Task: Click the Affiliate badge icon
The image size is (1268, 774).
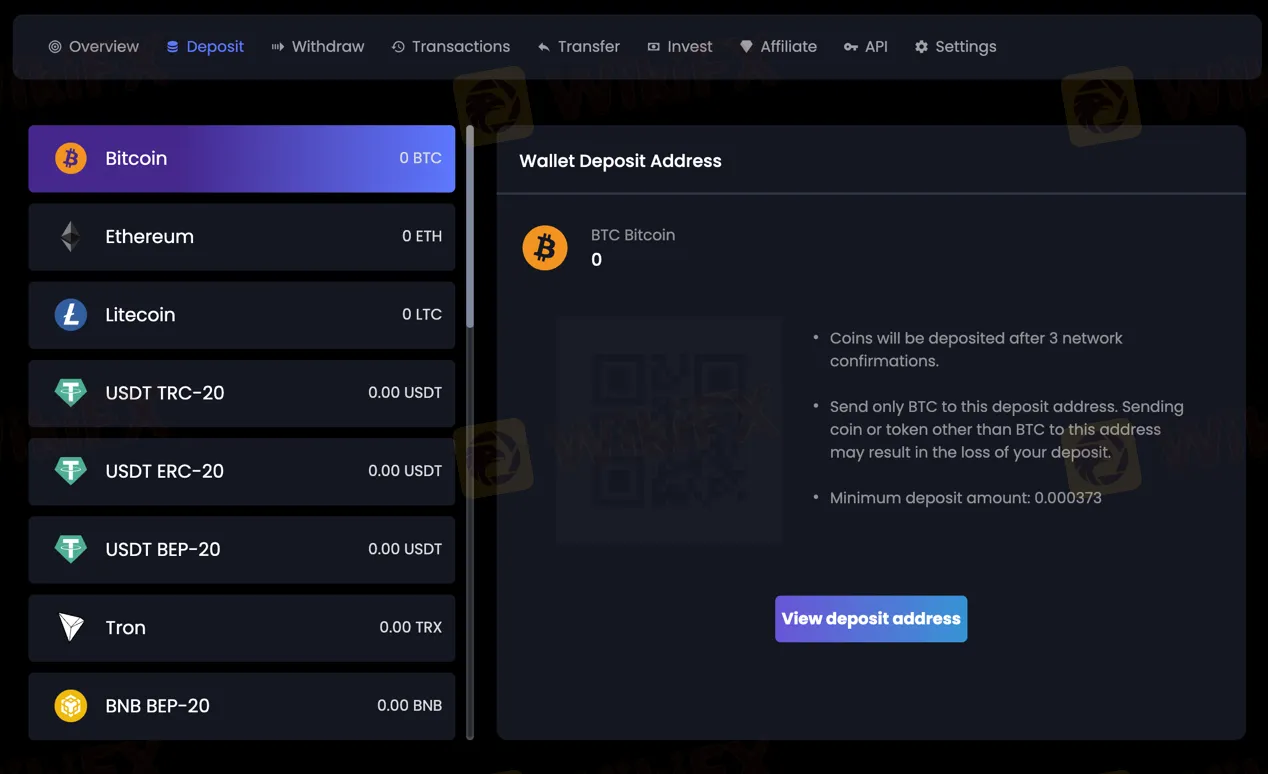Action: pyautogui.click(x=745, y=46)
